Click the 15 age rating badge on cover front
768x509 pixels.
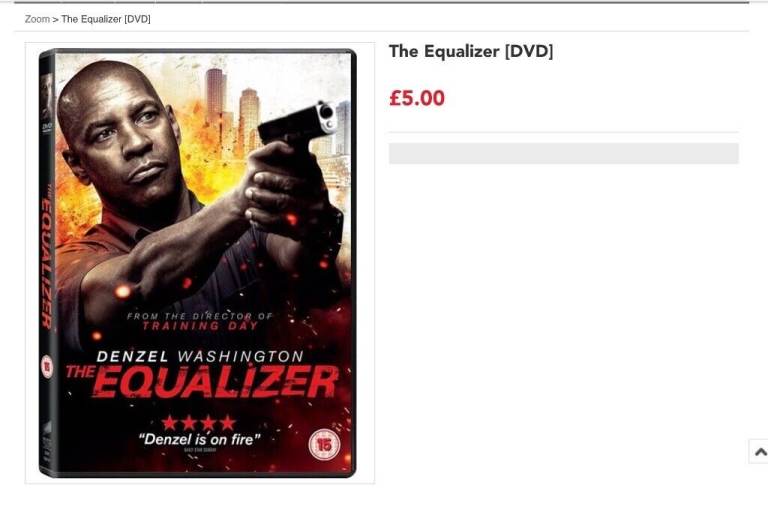(x=323, y=444)
